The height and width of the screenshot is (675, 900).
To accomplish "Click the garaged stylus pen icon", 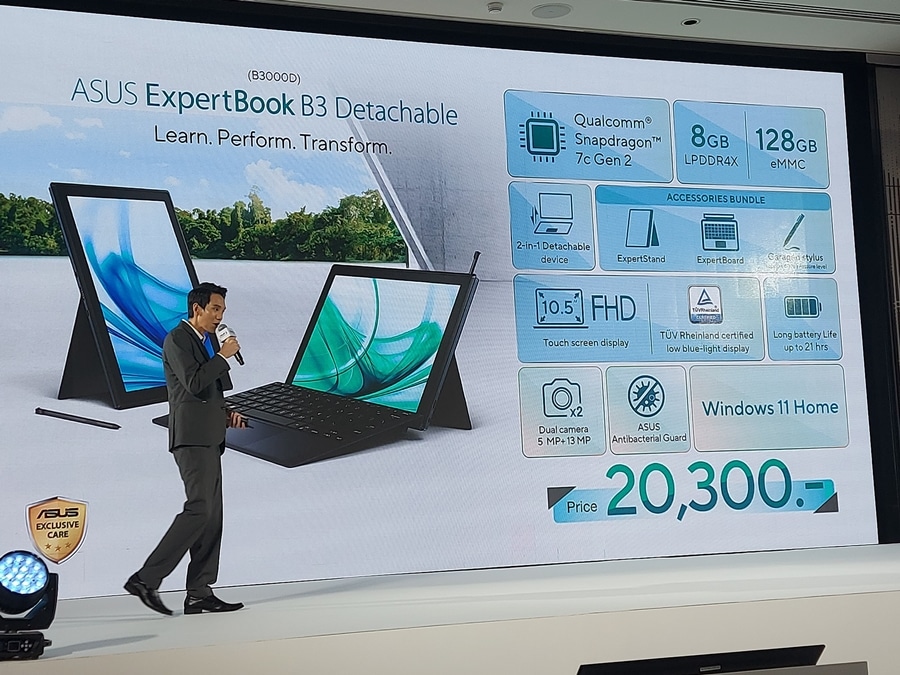I will point(794,231).
